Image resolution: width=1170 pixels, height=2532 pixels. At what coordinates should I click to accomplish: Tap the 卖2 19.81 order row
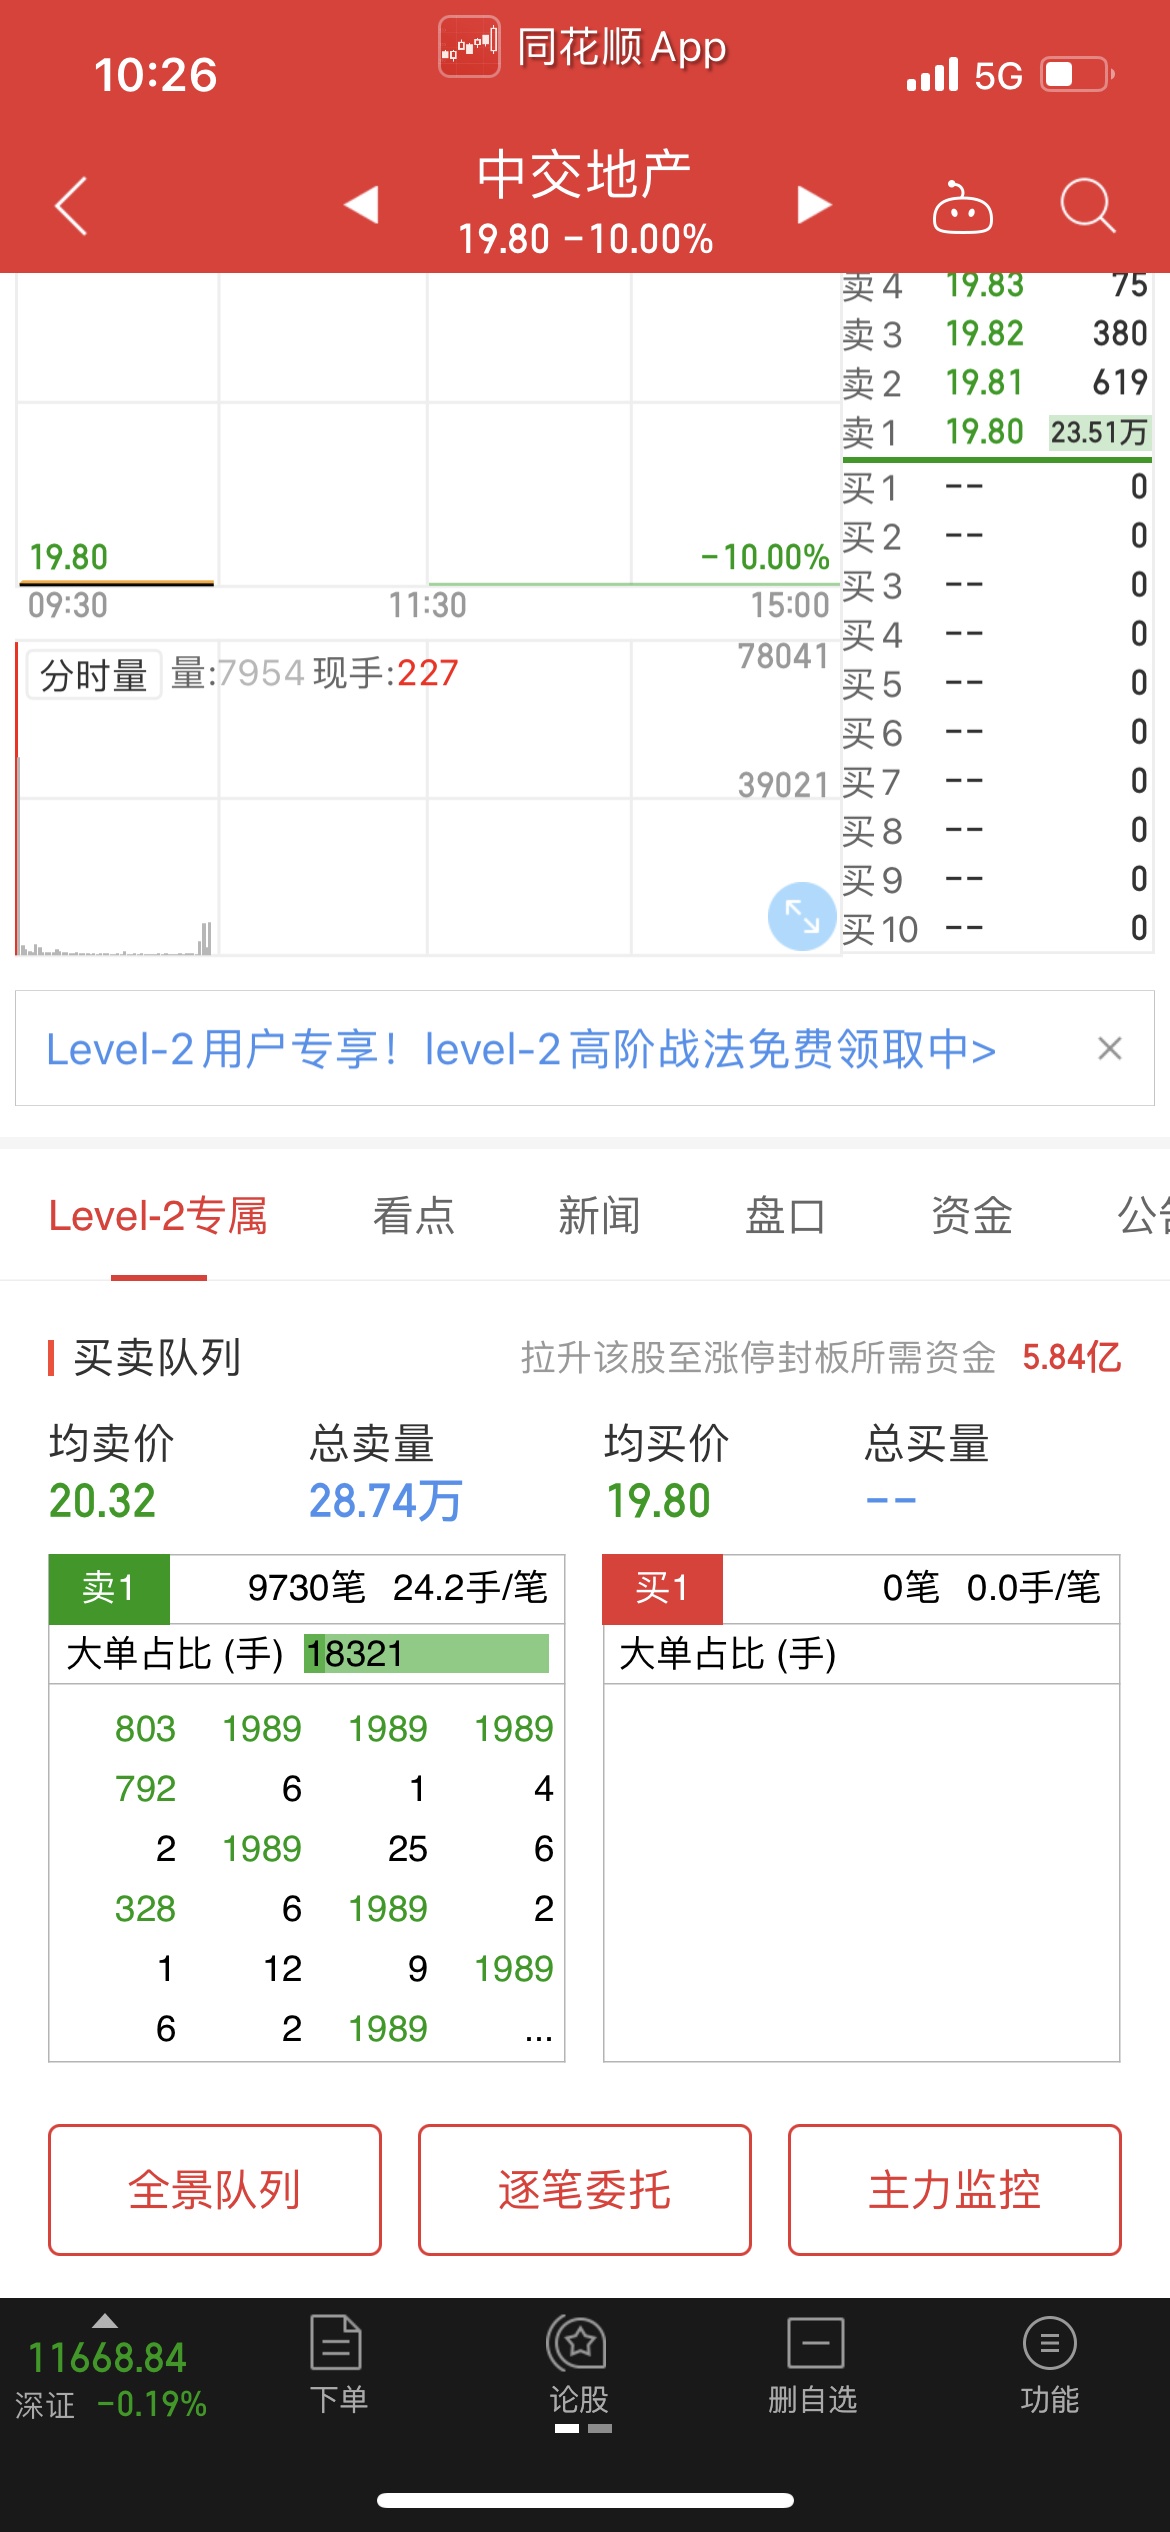point(996,383)
